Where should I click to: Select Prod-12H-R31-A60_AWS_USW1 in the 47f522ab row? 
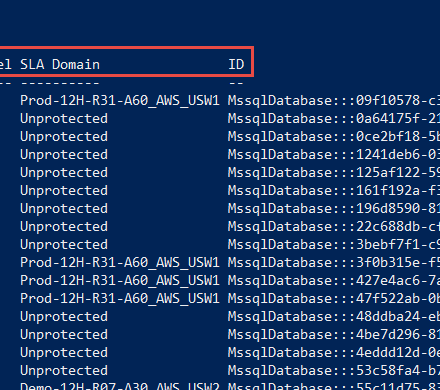coord(120,298)
